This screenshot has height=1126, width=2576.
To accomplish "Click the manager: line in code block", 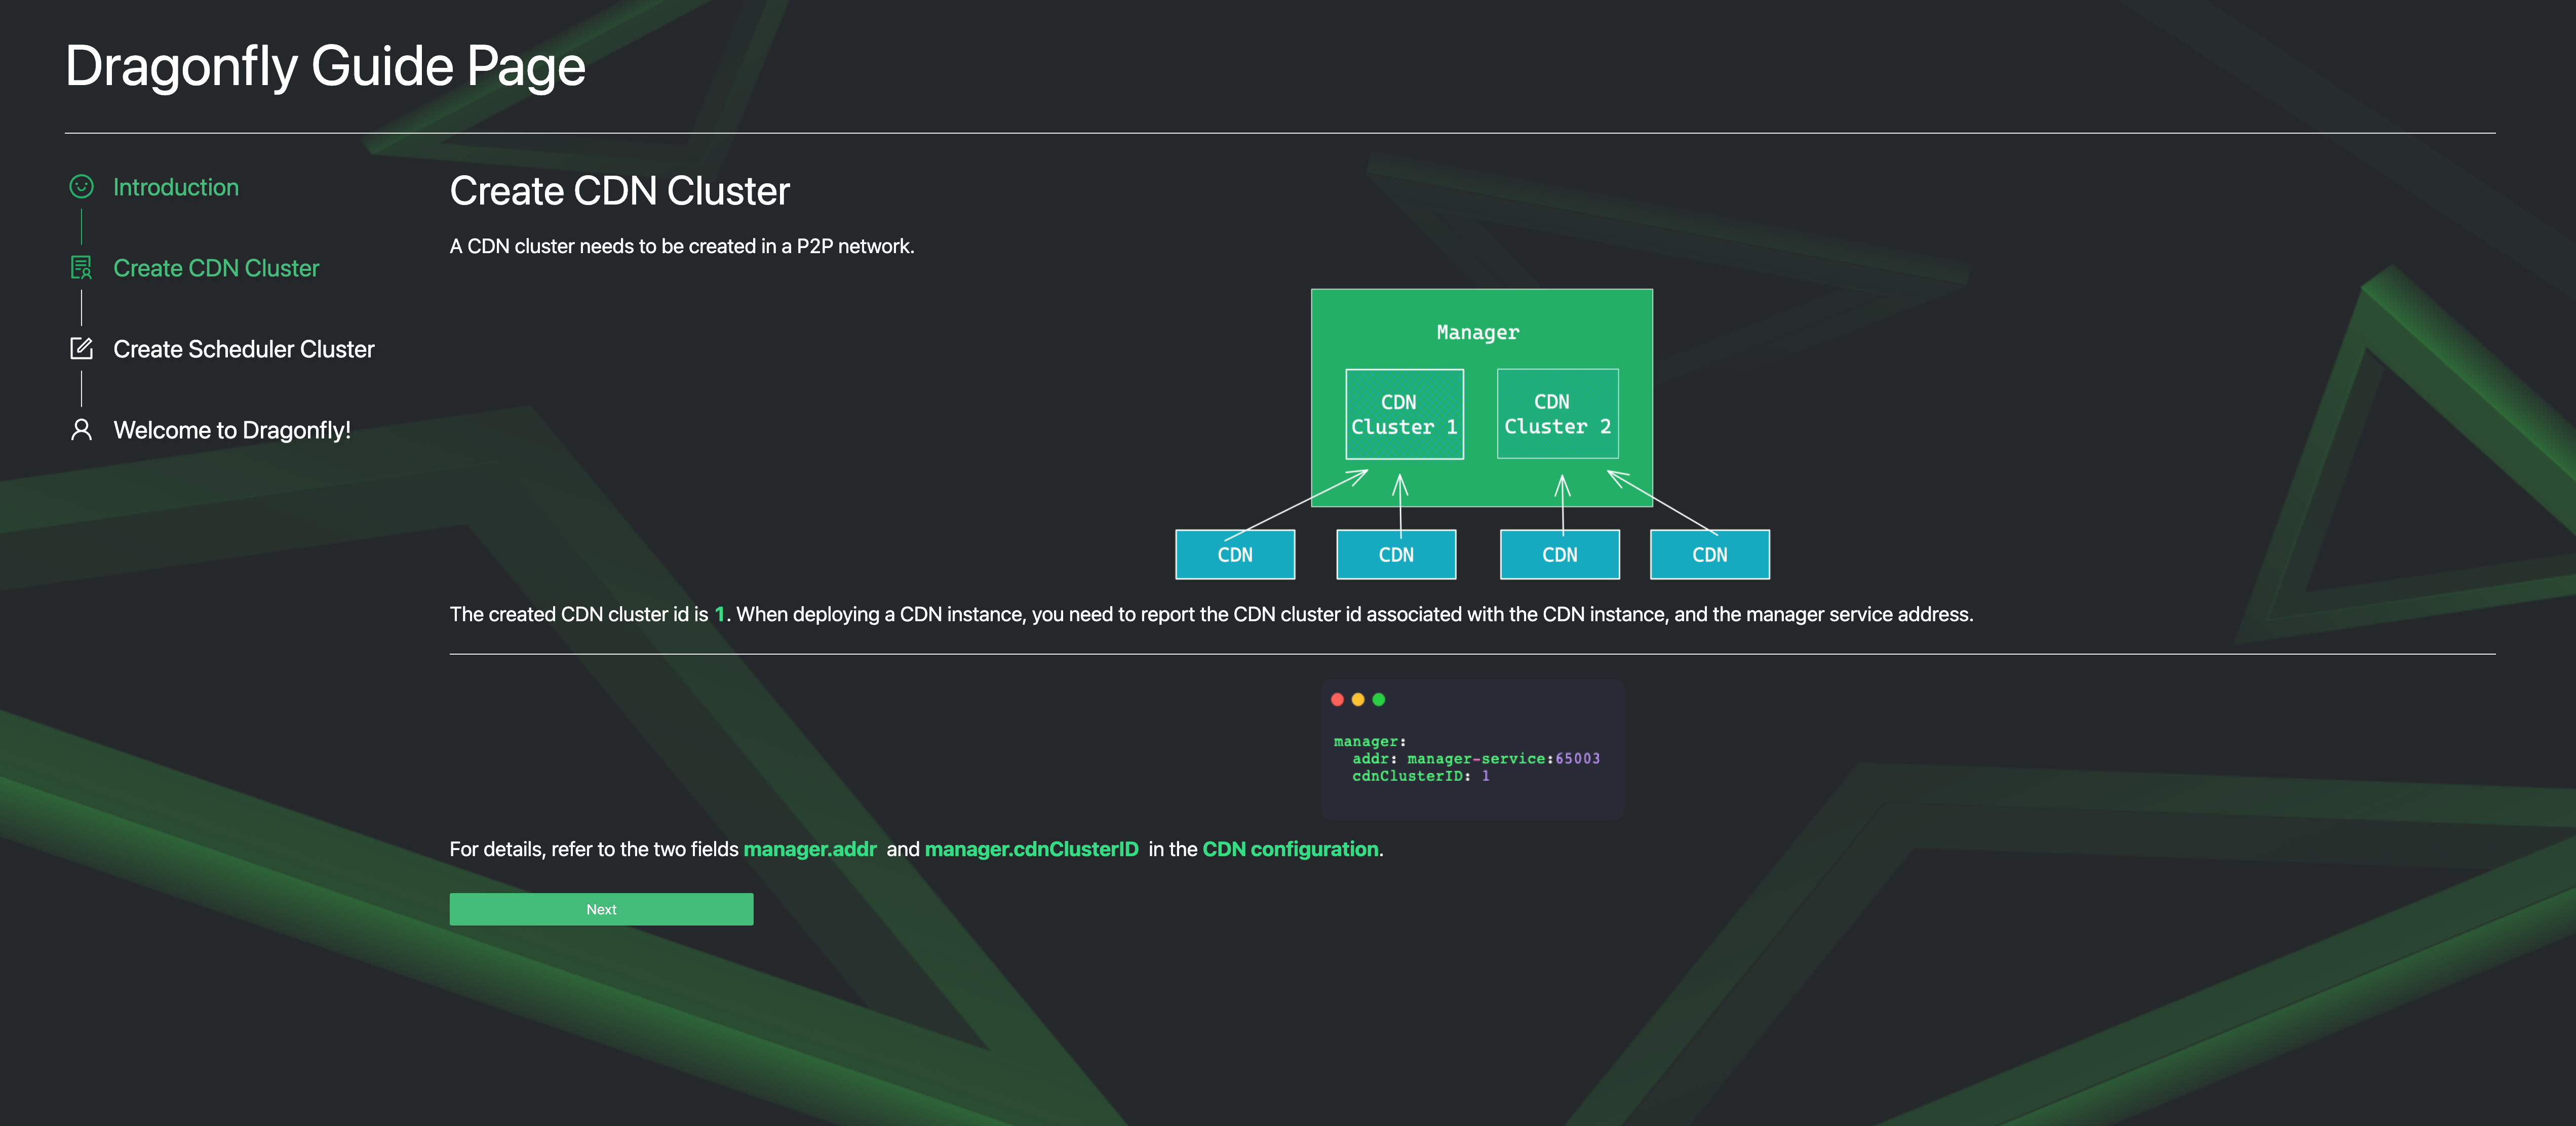I will 1369,742.
